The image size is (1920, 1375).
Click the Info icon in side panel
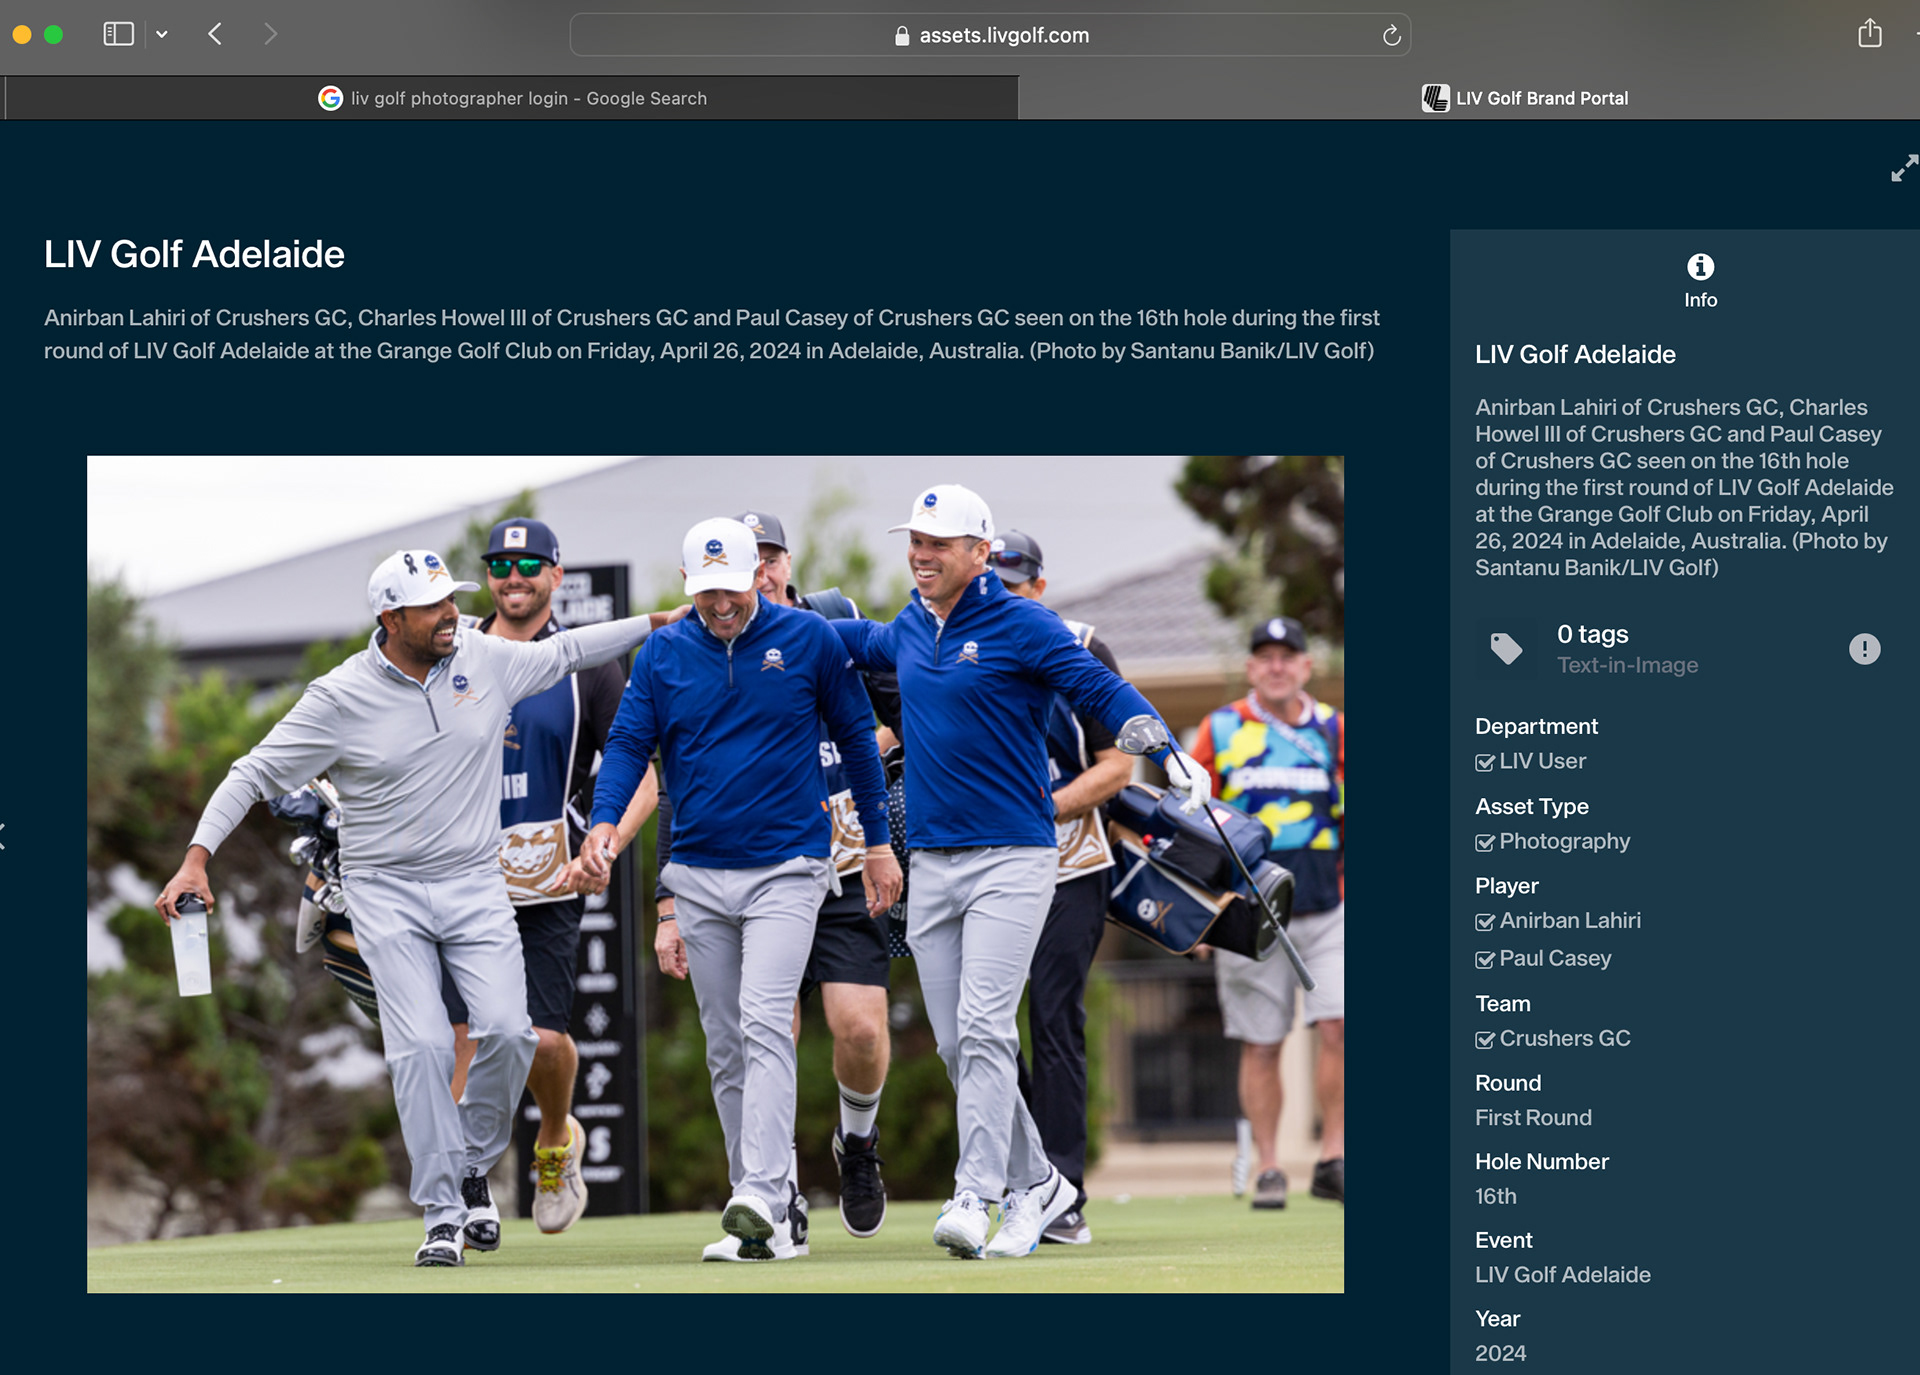[x=1700, y=267]
